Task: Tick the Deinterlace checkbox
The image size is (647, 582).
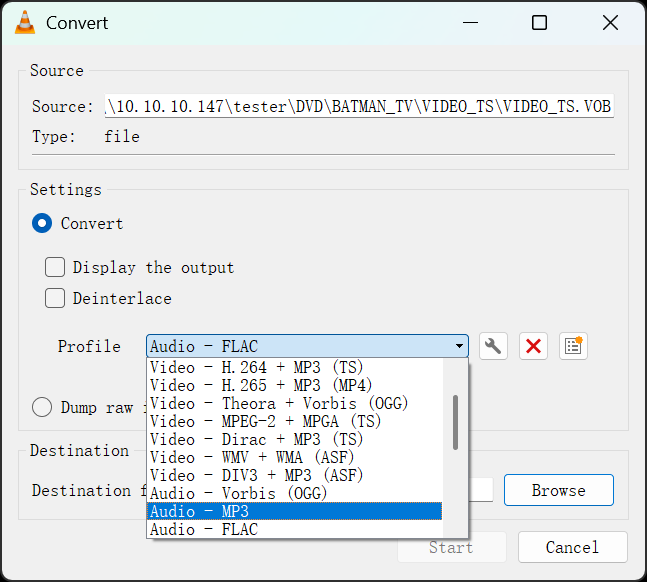Action: (x=55, y=298)
